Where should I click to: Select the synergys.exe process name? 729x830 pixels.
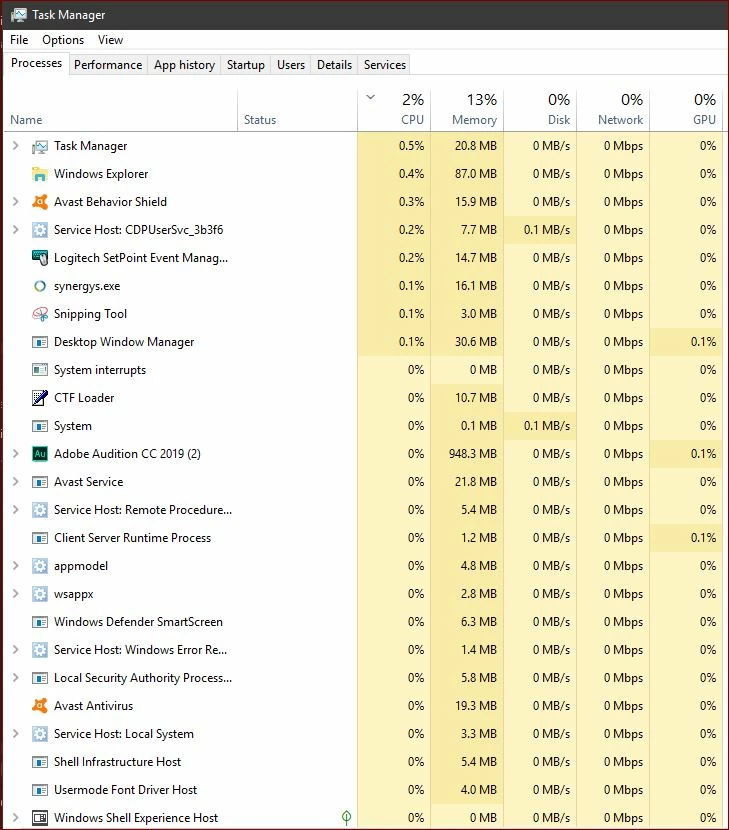pyautogui.click(x=87, y=286)
